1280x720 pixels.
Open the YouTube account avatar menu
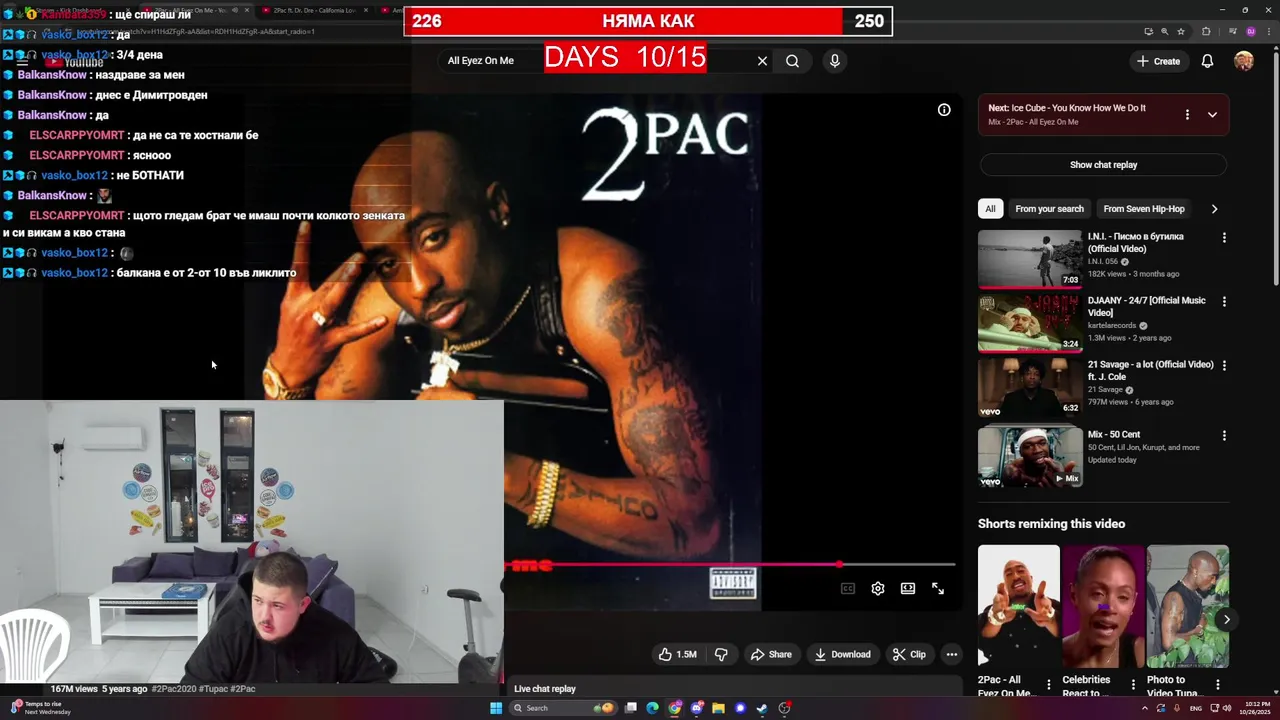click(1243, 61)
